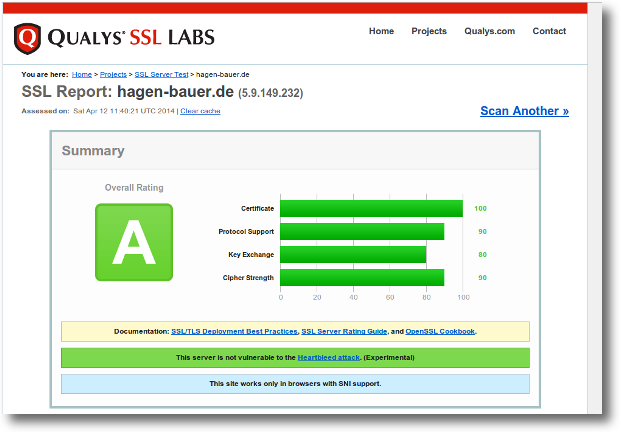Click the hagen-bauer.de breadcrumb text

click(x=223, y=75)
